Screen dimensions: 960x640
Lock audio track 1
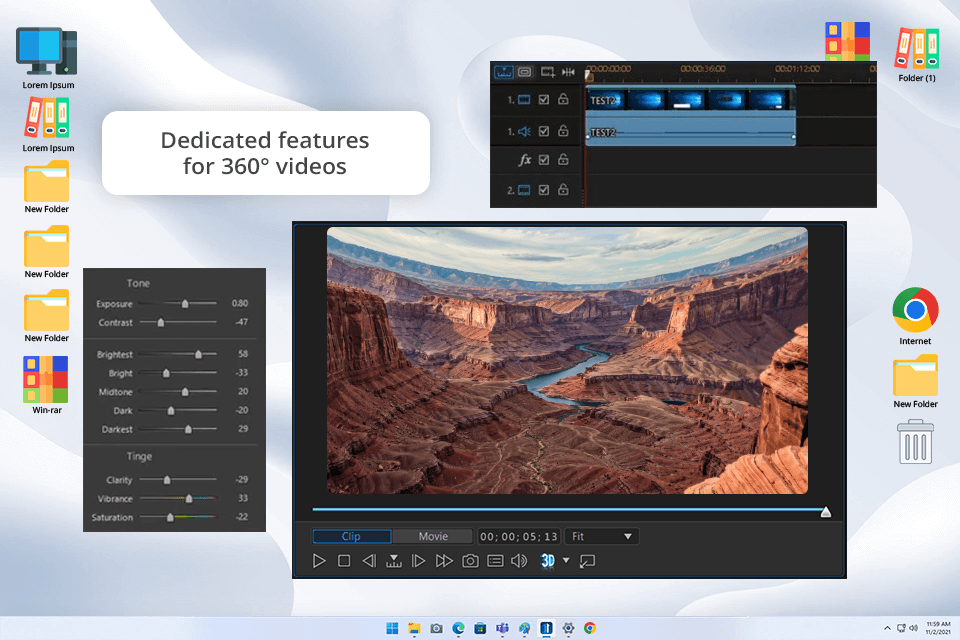pos(563,130)
